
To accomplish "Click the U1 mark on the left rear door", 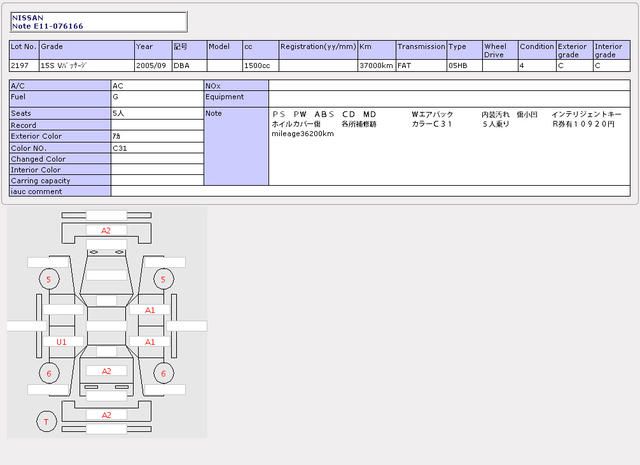I will click(62, 342).
